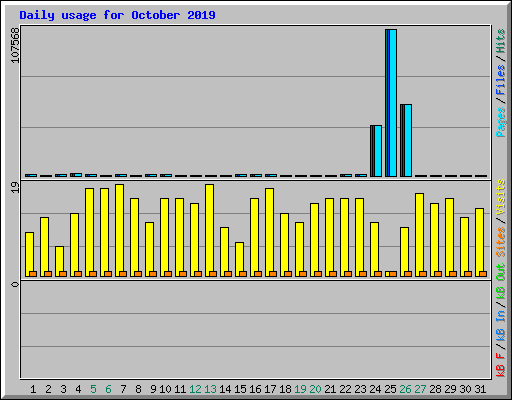
Task: Click the orange sites bar for day 31
Action: 483,274
